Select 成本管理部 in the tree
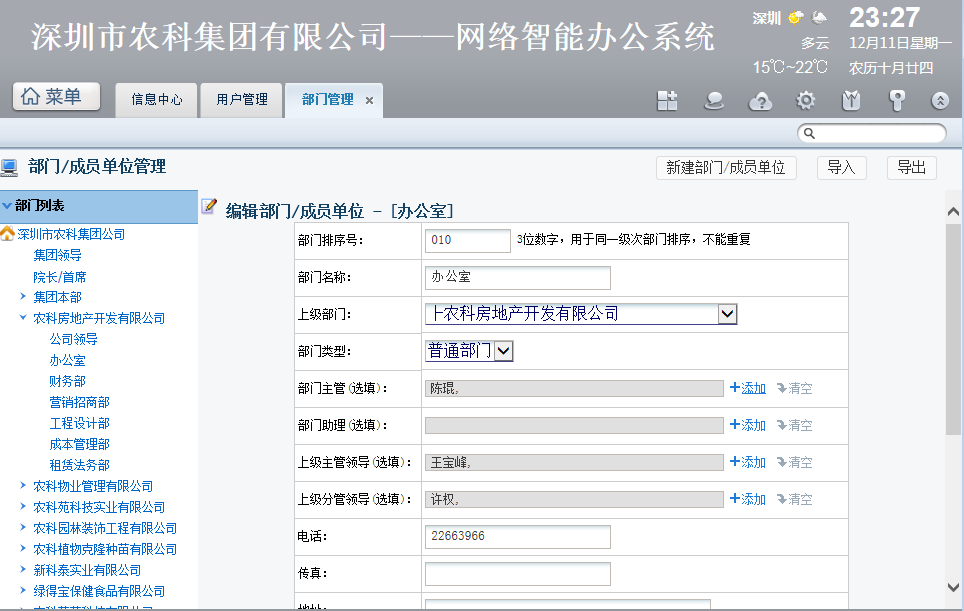 click(x=79, y=444)
